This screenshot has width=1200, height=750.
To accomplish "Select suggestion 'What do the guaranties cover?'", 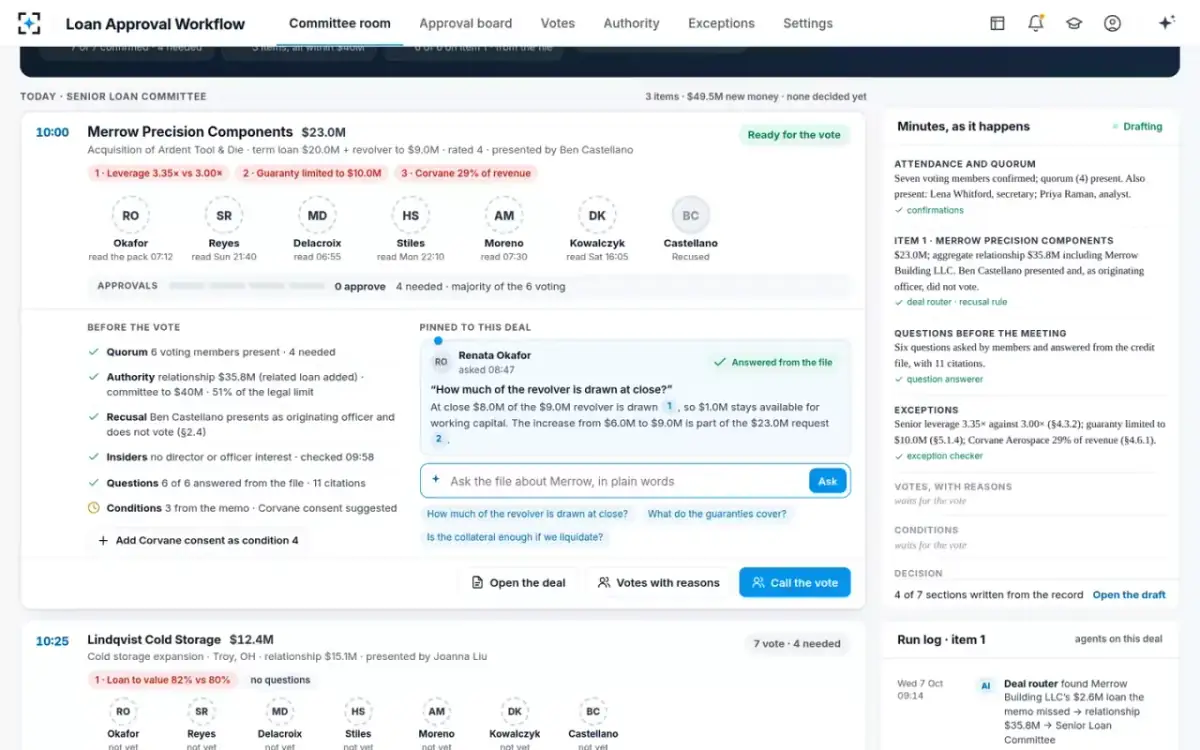I will 717,514.
